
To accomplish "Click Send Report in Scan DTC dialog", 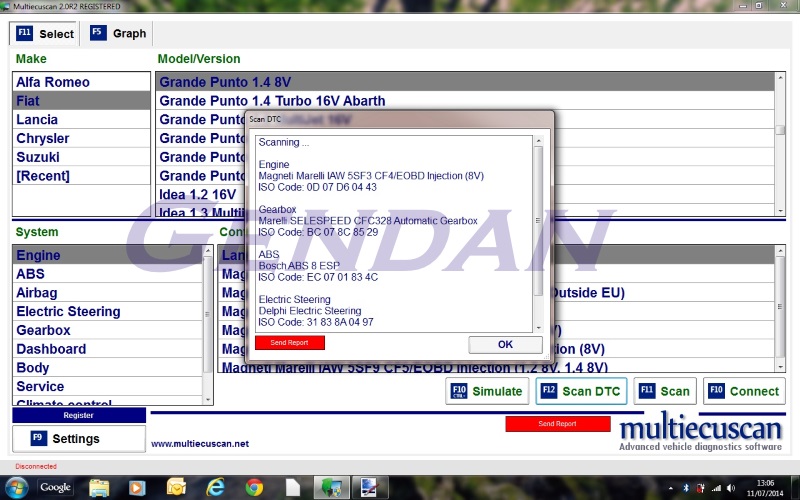I will tap(289, 343).
